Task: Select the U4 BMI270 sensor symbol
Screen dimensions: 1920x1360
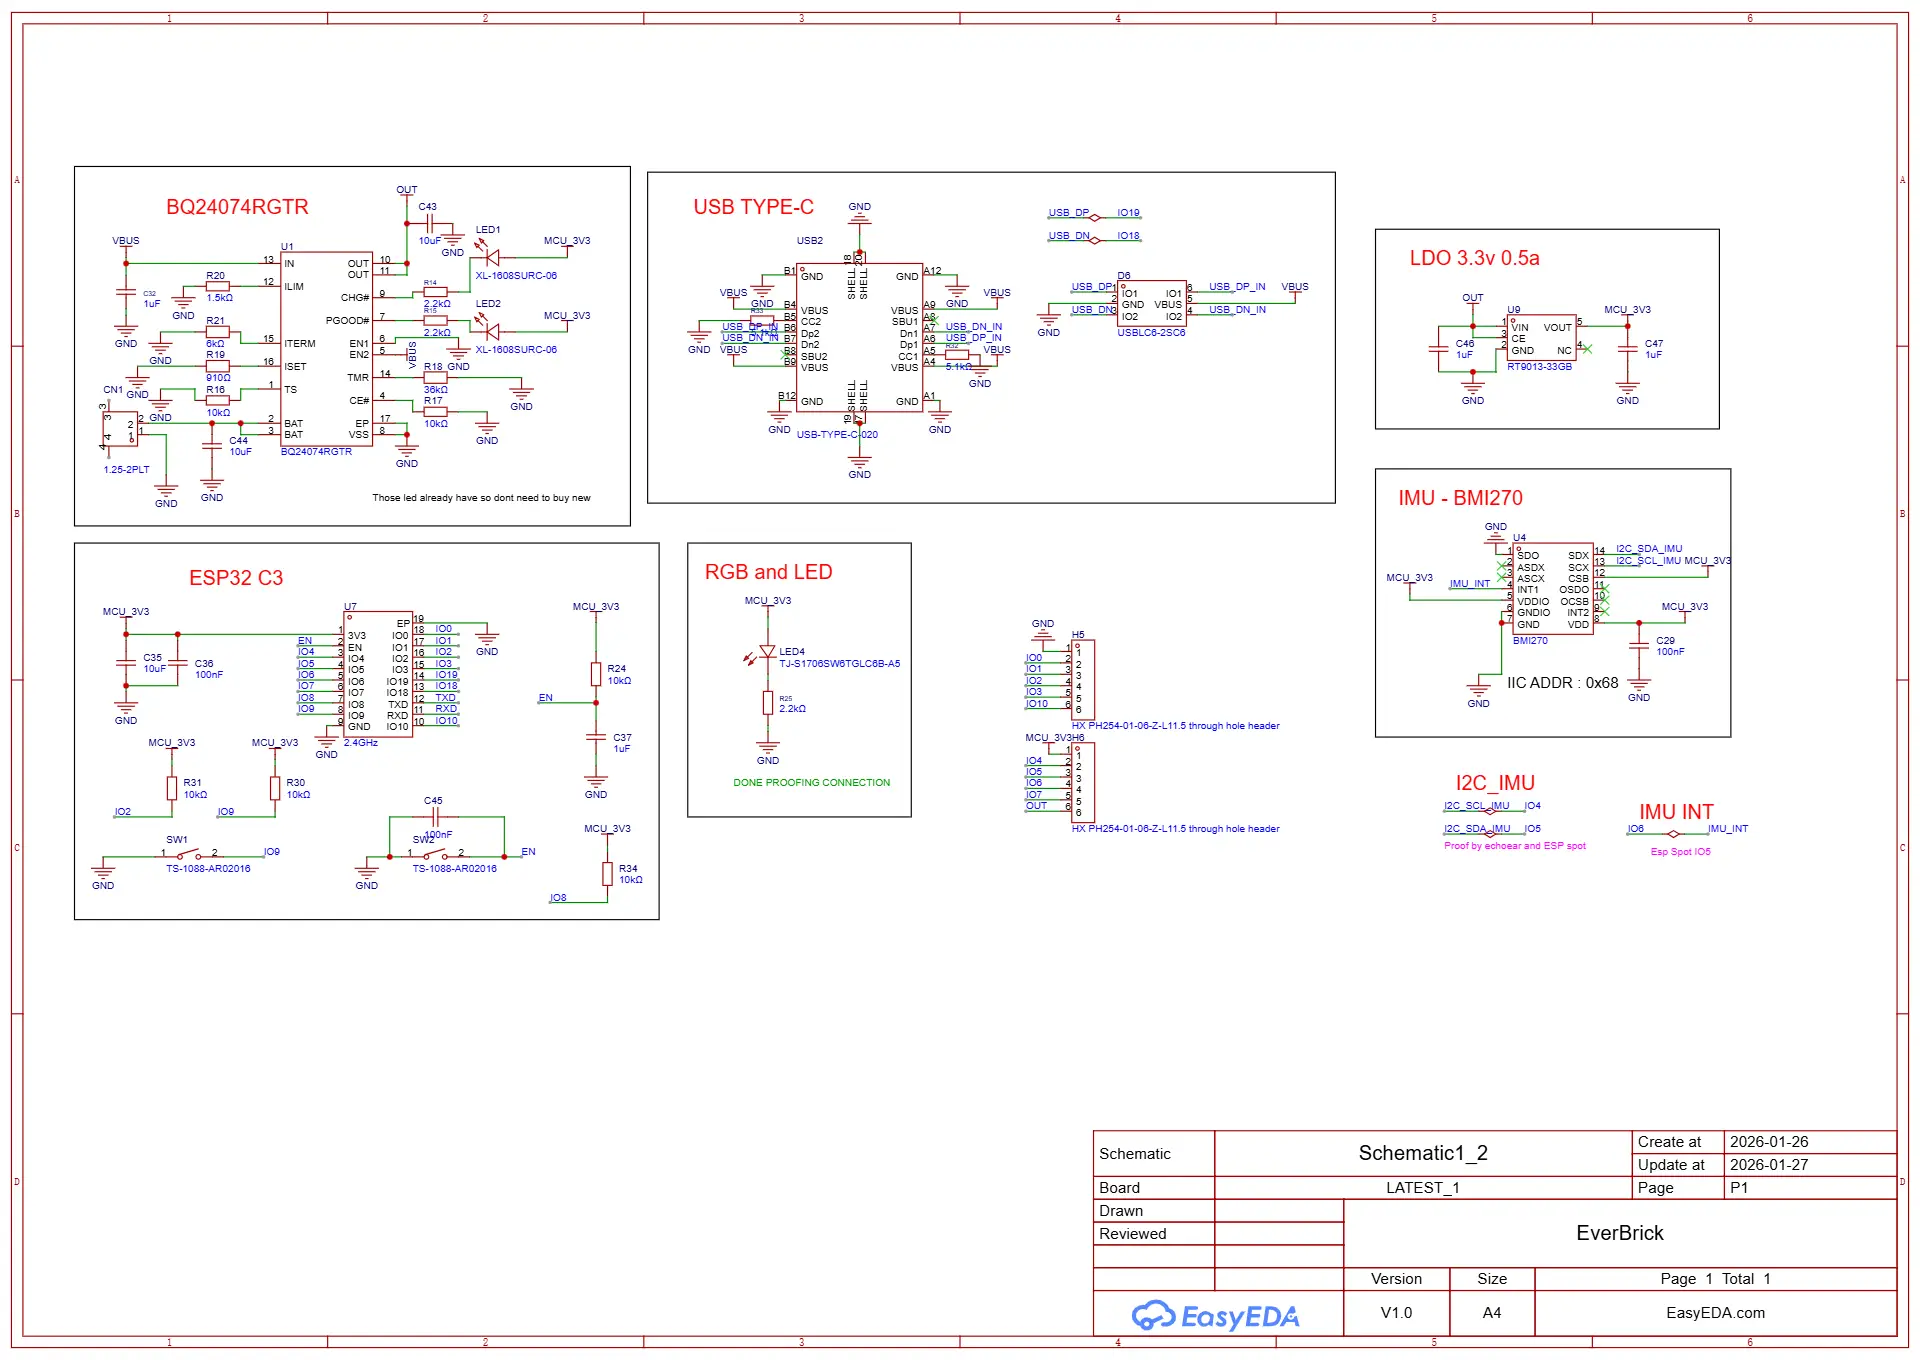Action: click(x=1553, y=589)
